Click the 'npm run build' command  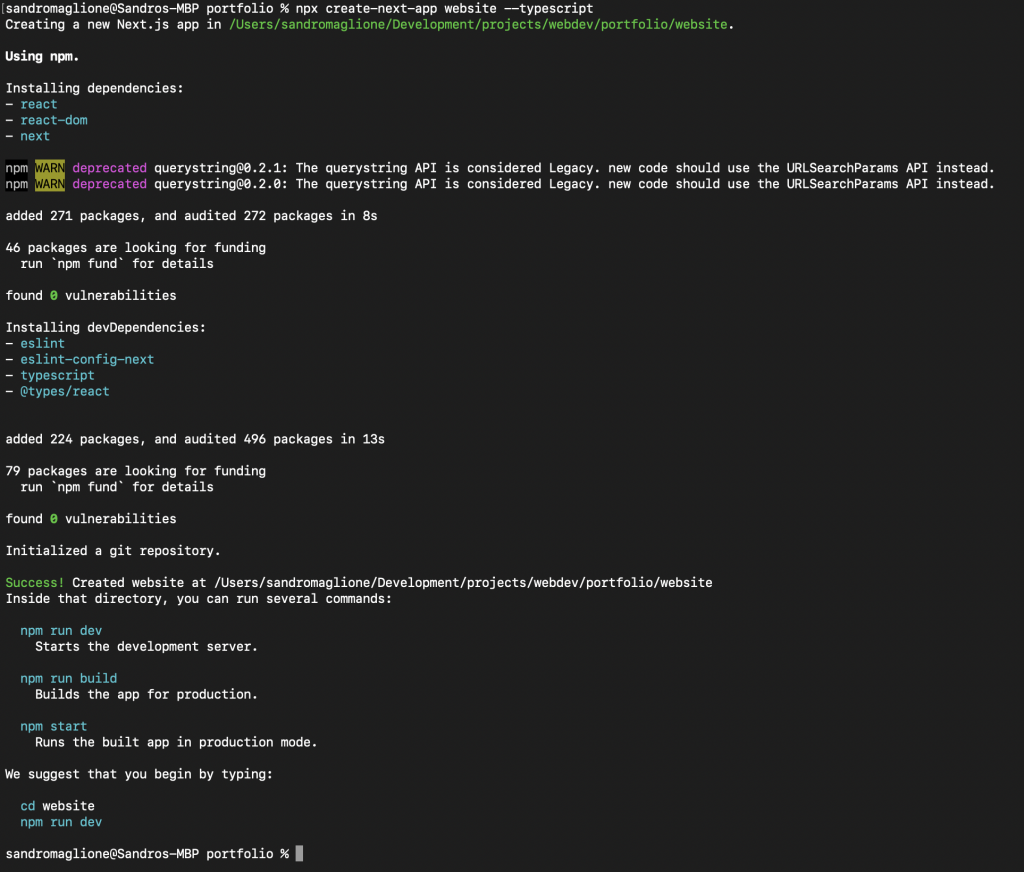[x=69, y=678]
